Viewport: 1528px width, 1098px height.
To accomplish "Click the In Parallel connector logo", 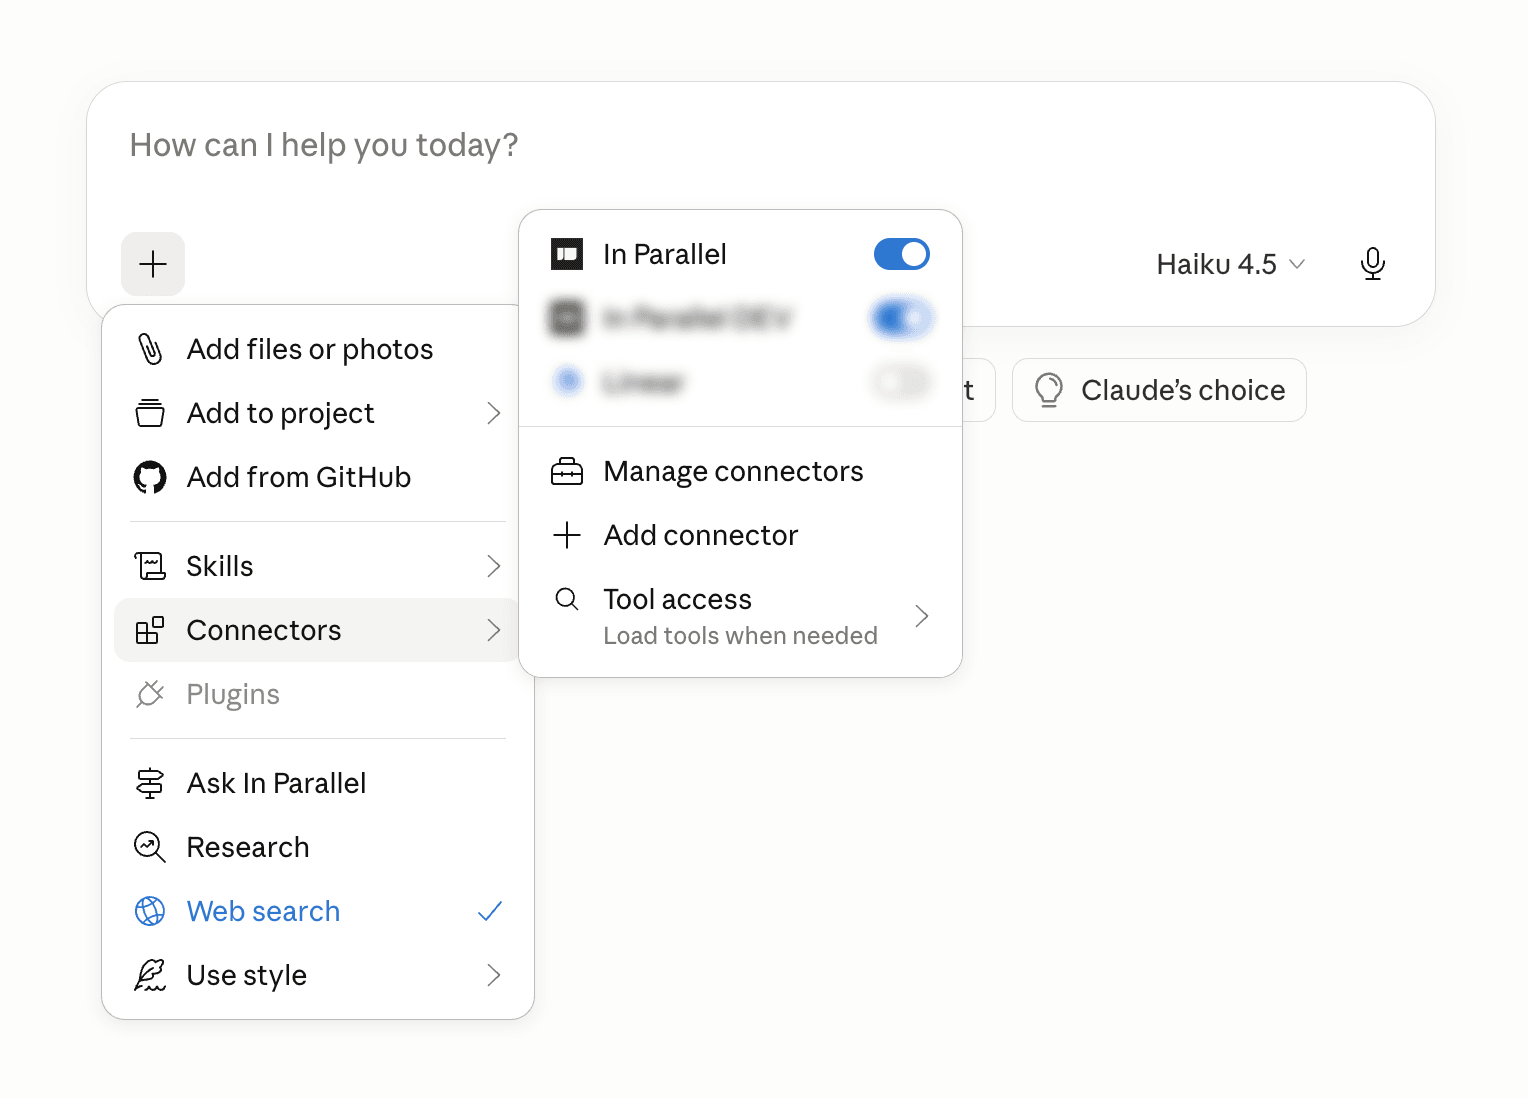I will [567, 254].
